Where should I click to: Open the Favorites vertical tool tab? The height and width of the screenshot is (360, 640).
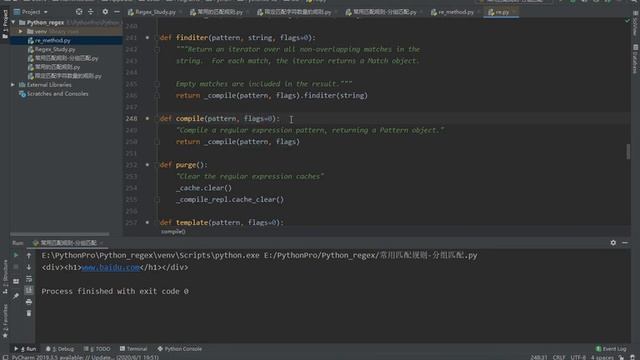pos(5,321)
